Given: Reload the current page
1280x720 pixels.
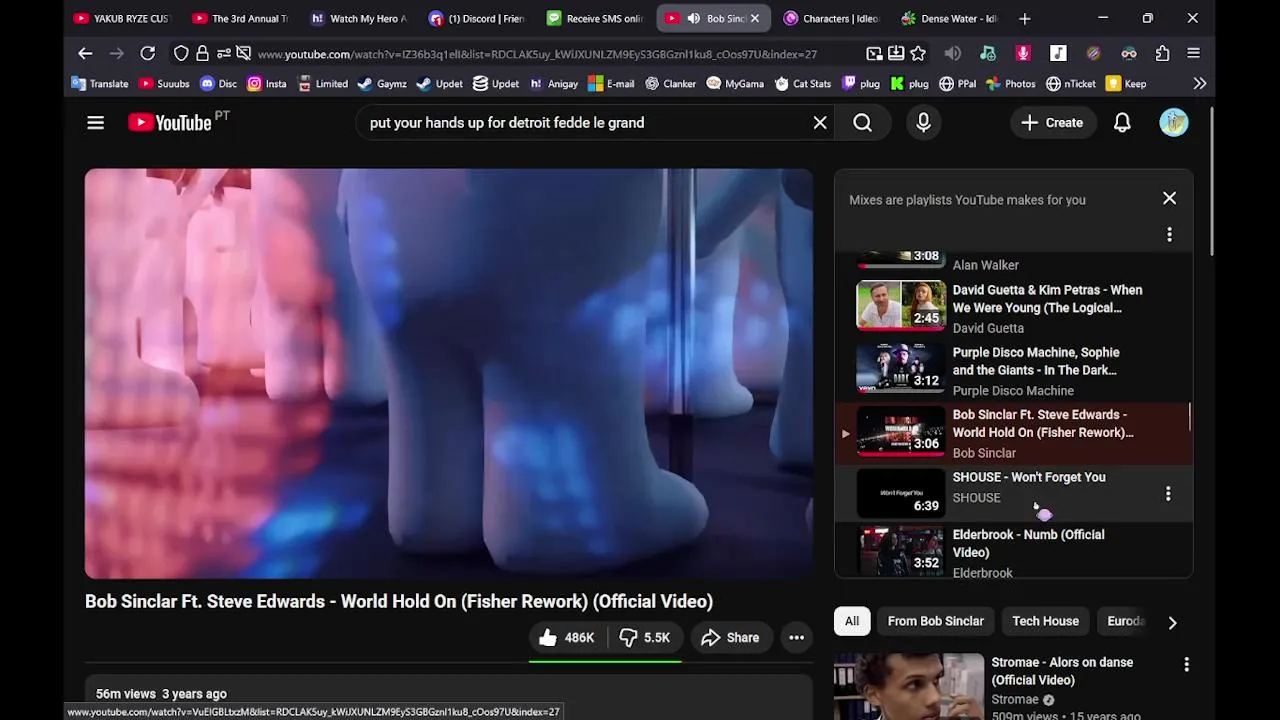Looking at the screenshot, I should pyautogui.click(x=147, y=54).
